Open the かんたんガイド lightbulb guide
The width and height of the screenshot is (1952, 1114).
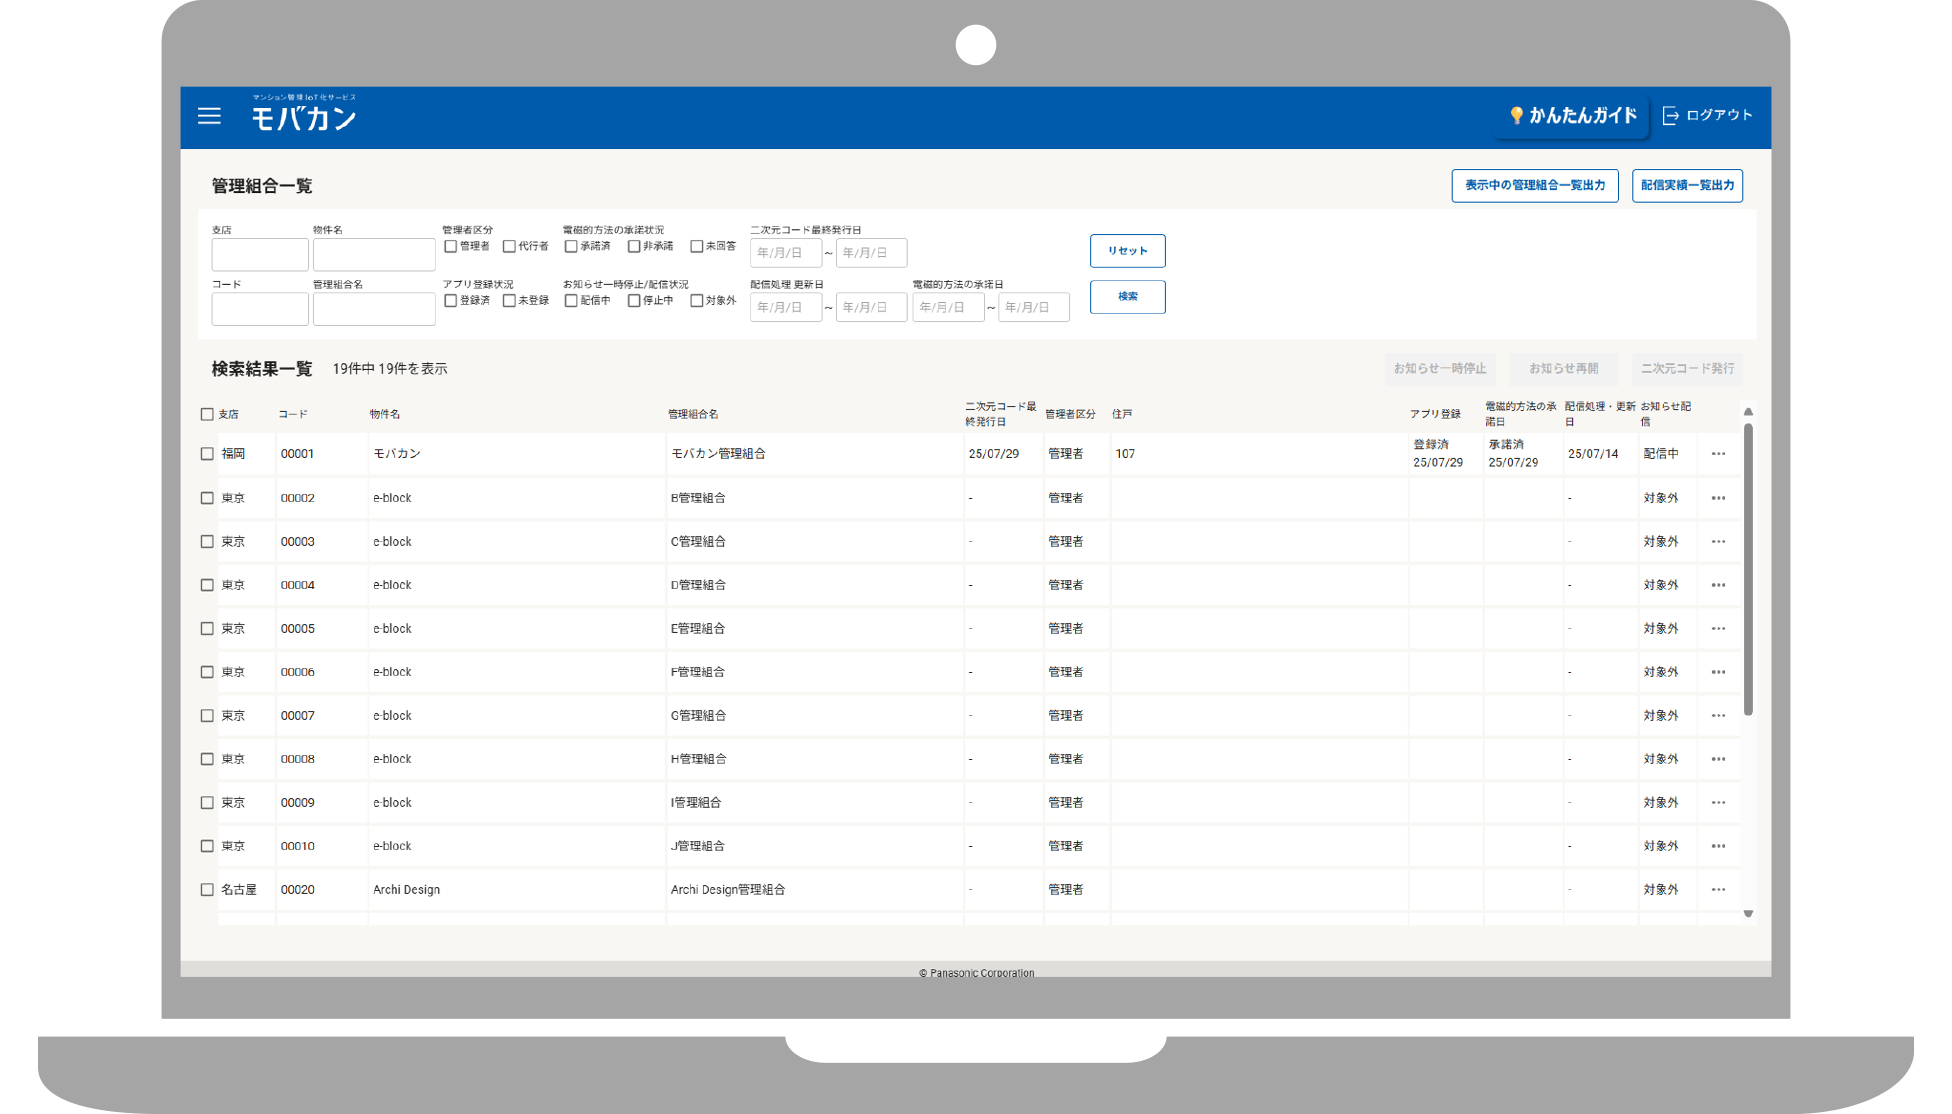[1572, 115]
